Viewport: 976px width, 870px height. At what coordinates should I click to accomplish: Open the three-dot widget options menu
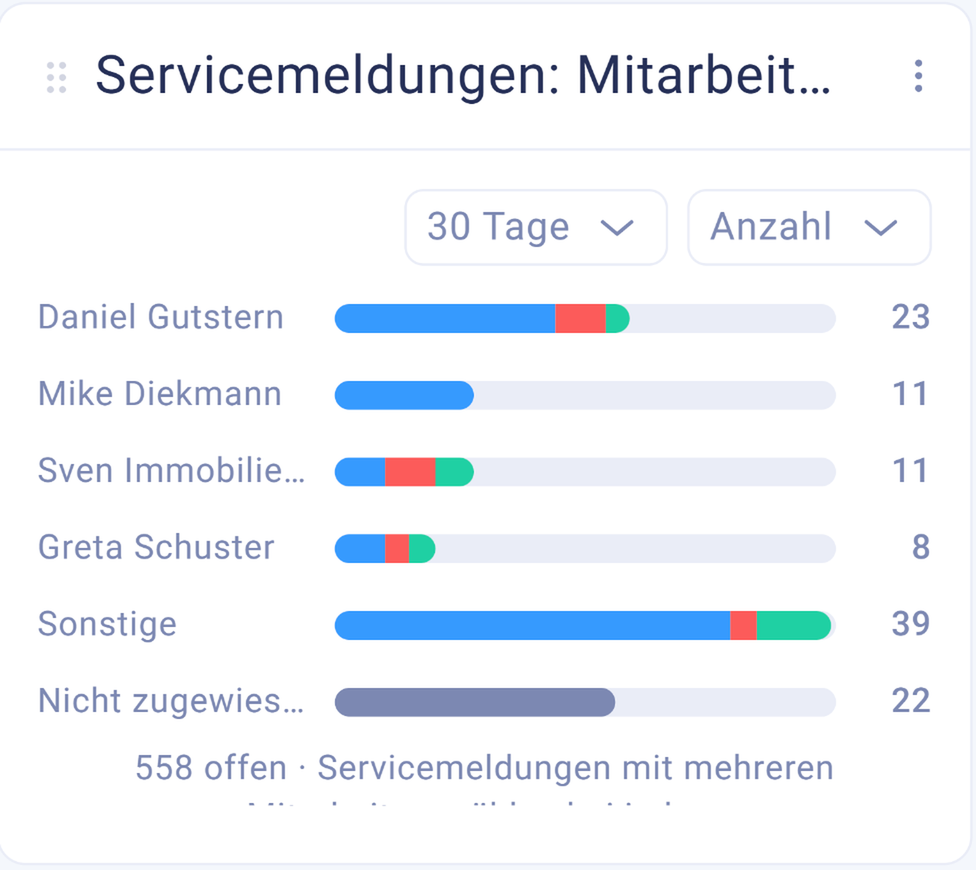[x=918, y=77]
